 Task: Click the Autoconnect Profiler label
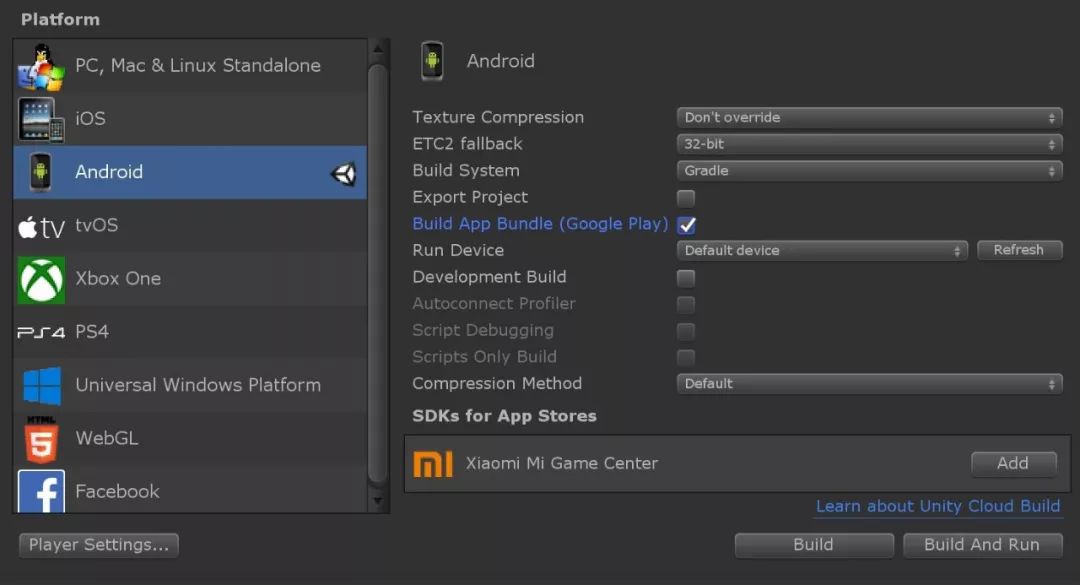tap(494, 304)
